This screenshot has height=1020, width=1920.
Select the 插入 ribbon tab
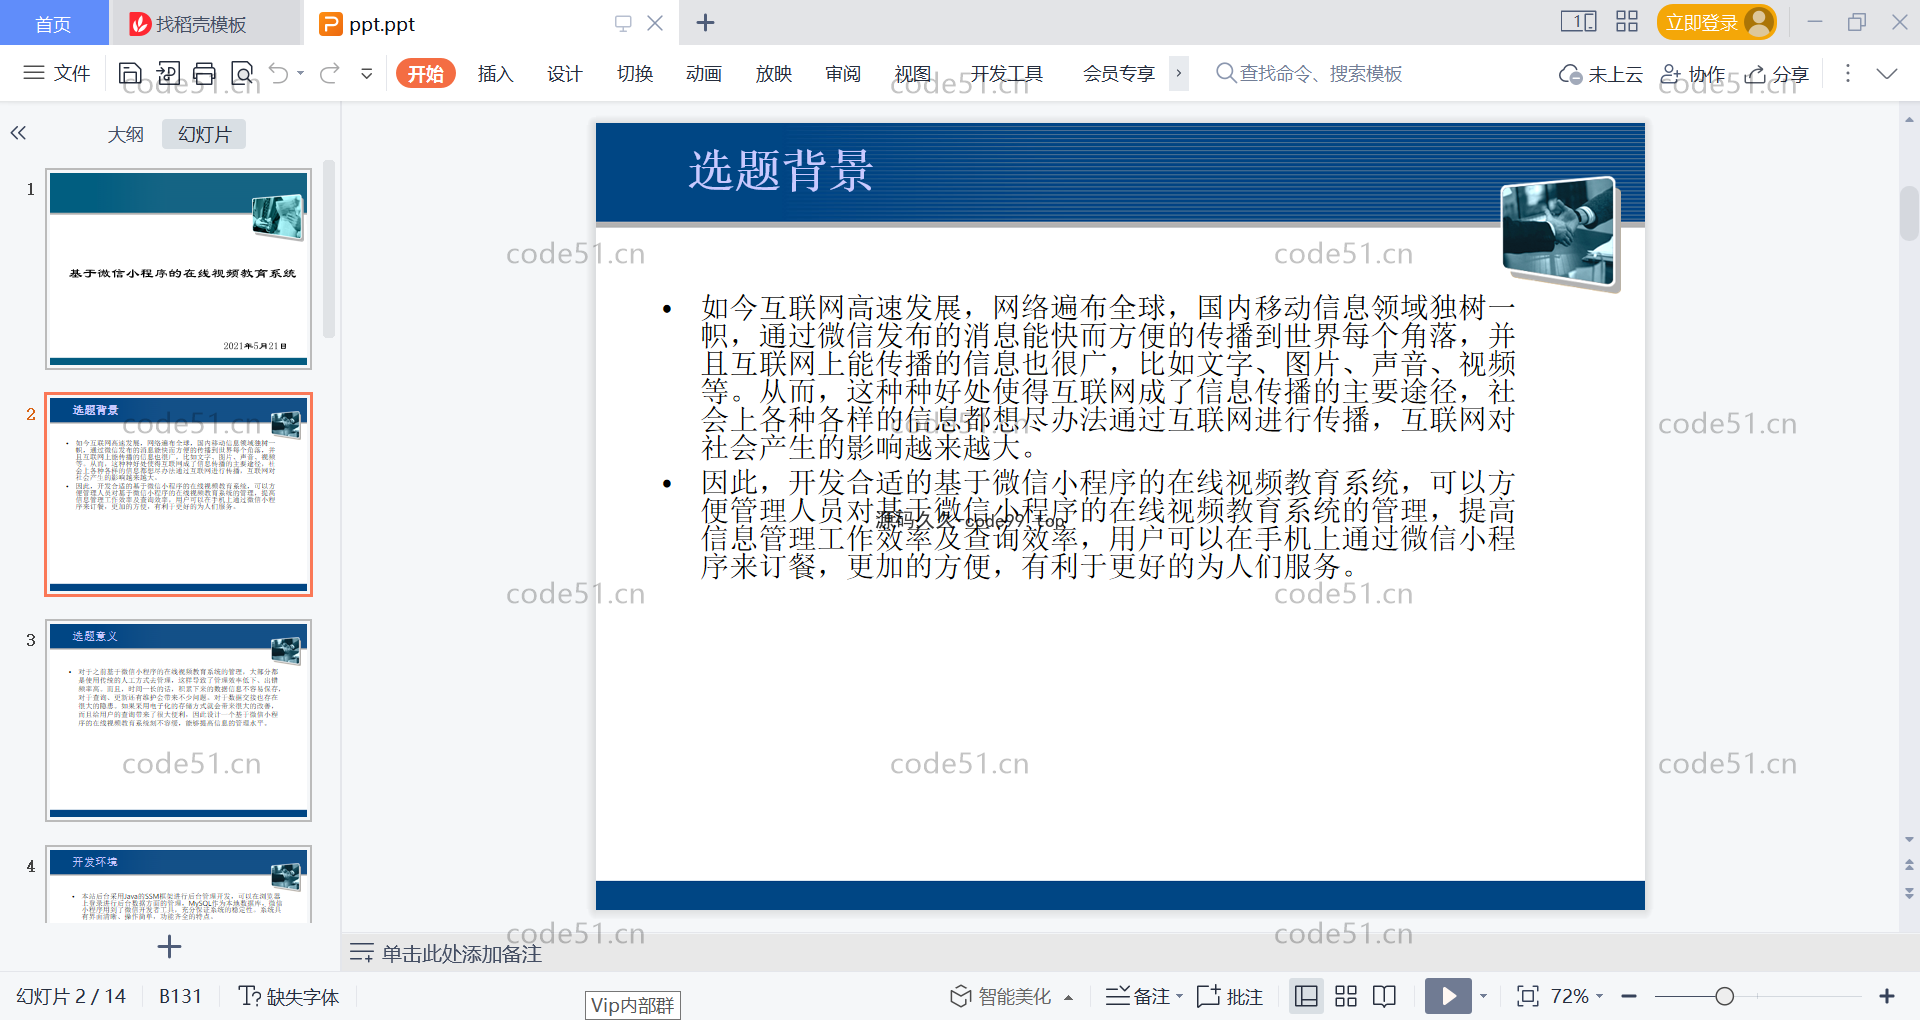click(495, 73)
